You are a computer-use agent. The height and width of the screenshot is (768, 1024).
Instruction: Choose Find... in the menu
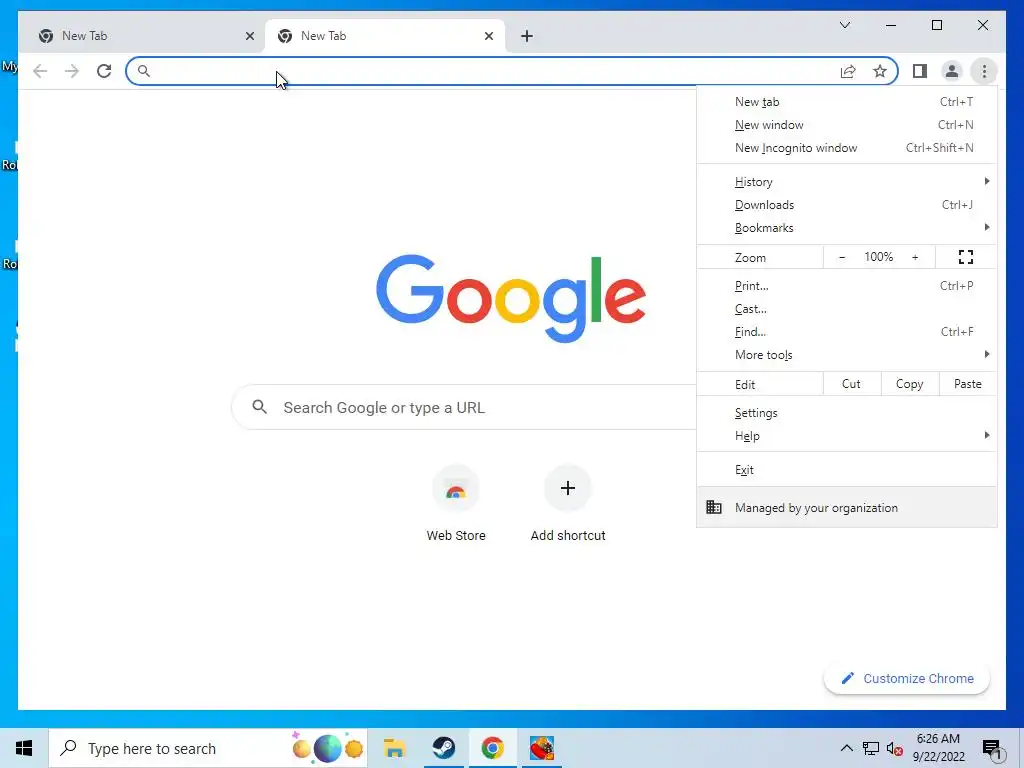(846, 332)
